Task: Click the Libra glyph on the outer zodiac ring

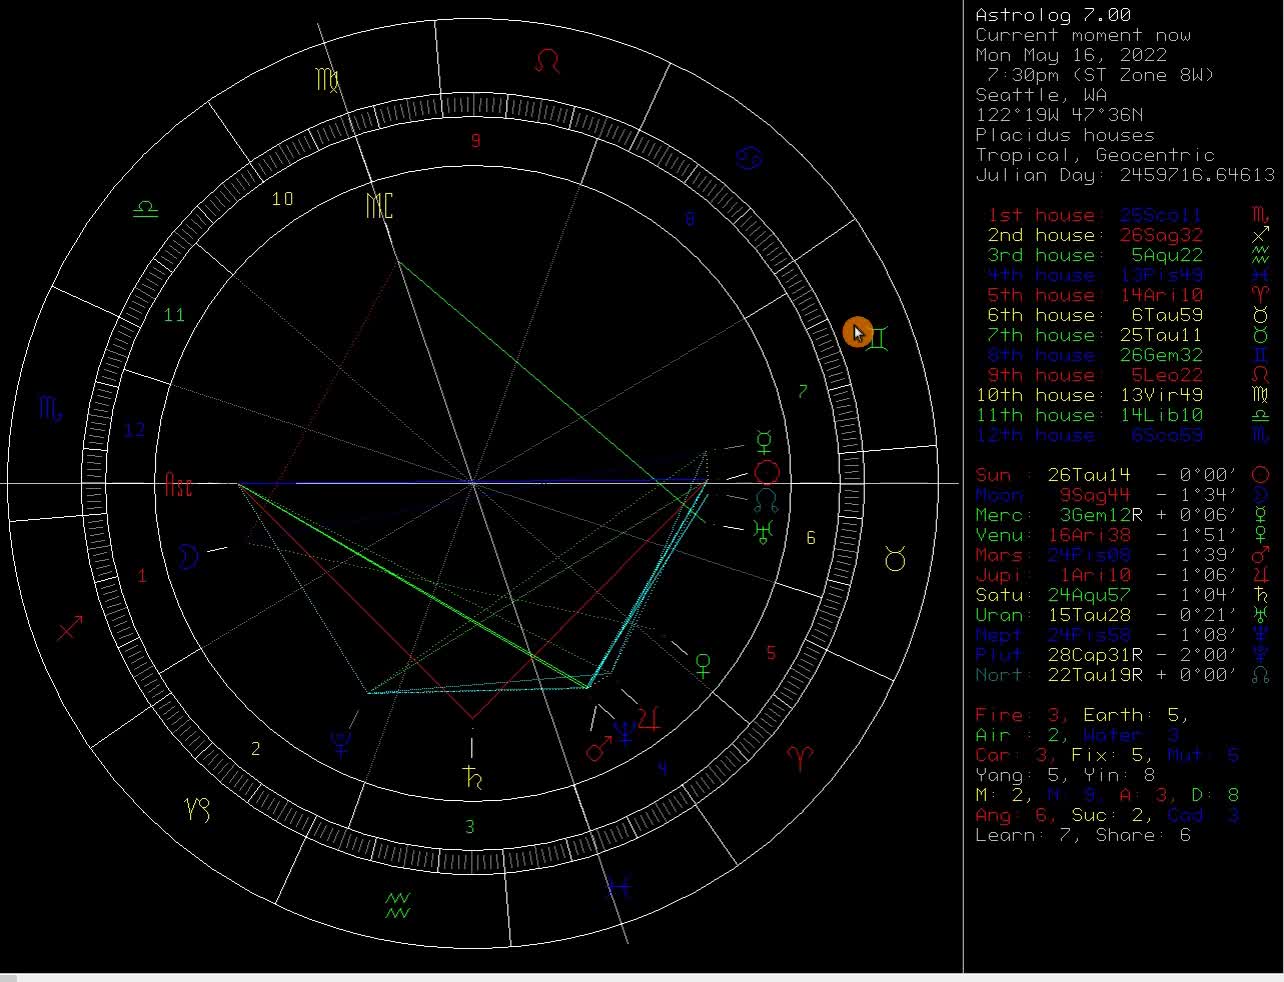Action: (146, 209)
